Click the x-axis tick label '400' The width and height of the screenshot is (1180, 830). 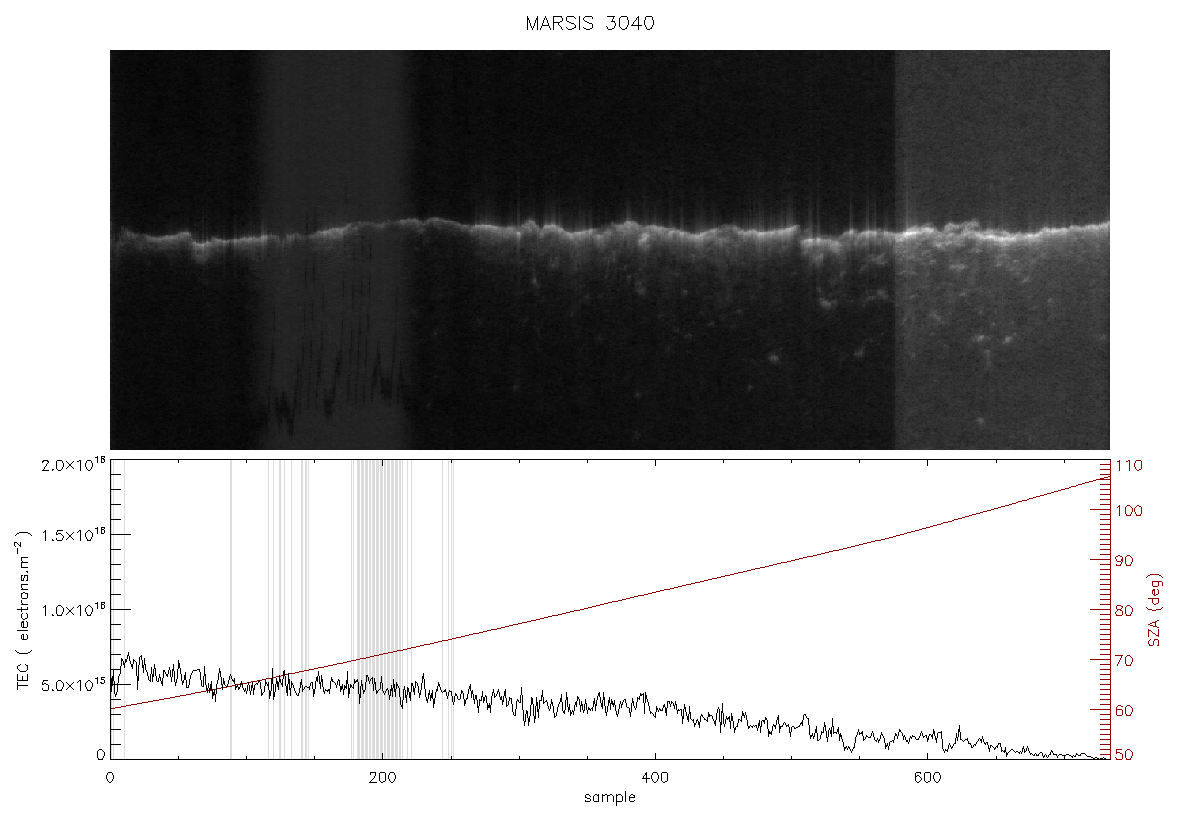(x=655, y=777)
